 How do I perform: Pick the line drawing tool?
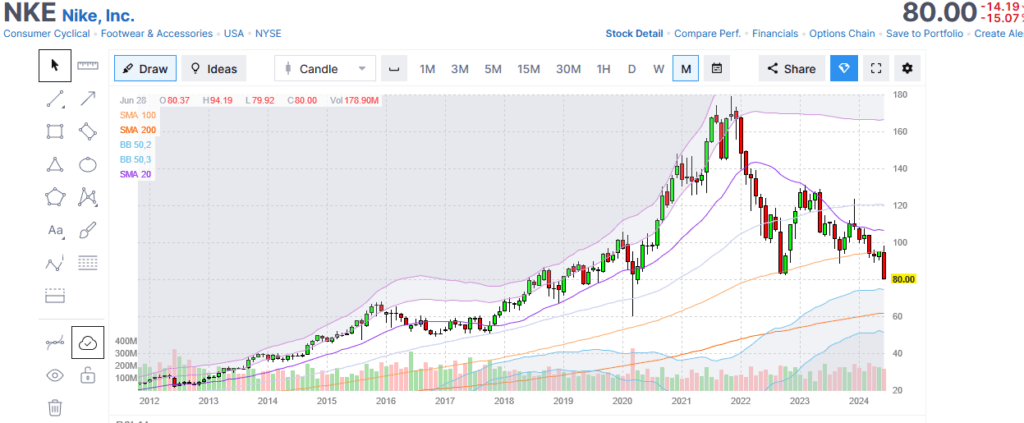pyautogui.click(x=55, y=99)
